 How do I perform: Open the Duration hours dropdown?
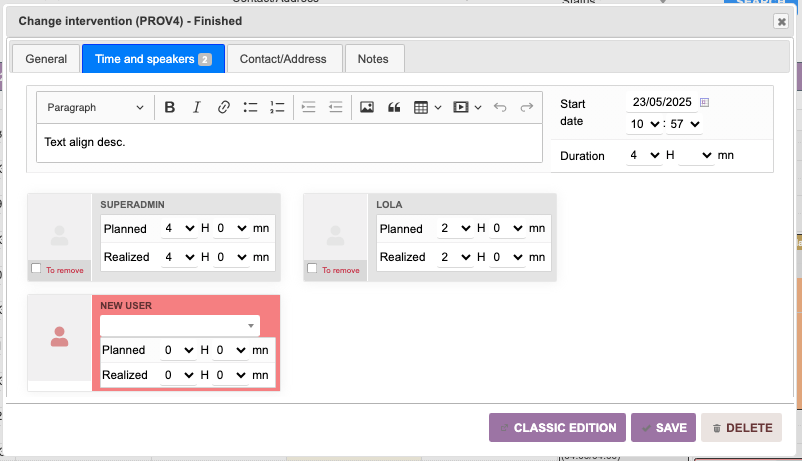tap(644, 156)
